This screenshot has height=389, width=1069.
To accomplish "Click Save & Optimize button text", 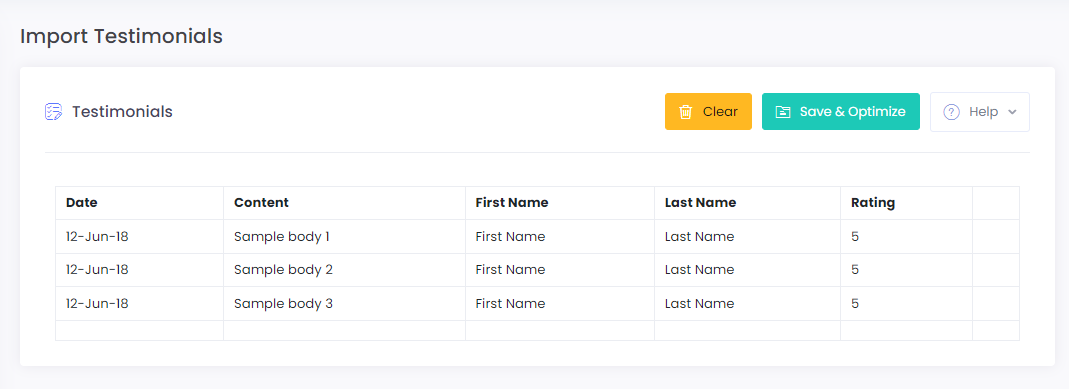I will point(852,112).
